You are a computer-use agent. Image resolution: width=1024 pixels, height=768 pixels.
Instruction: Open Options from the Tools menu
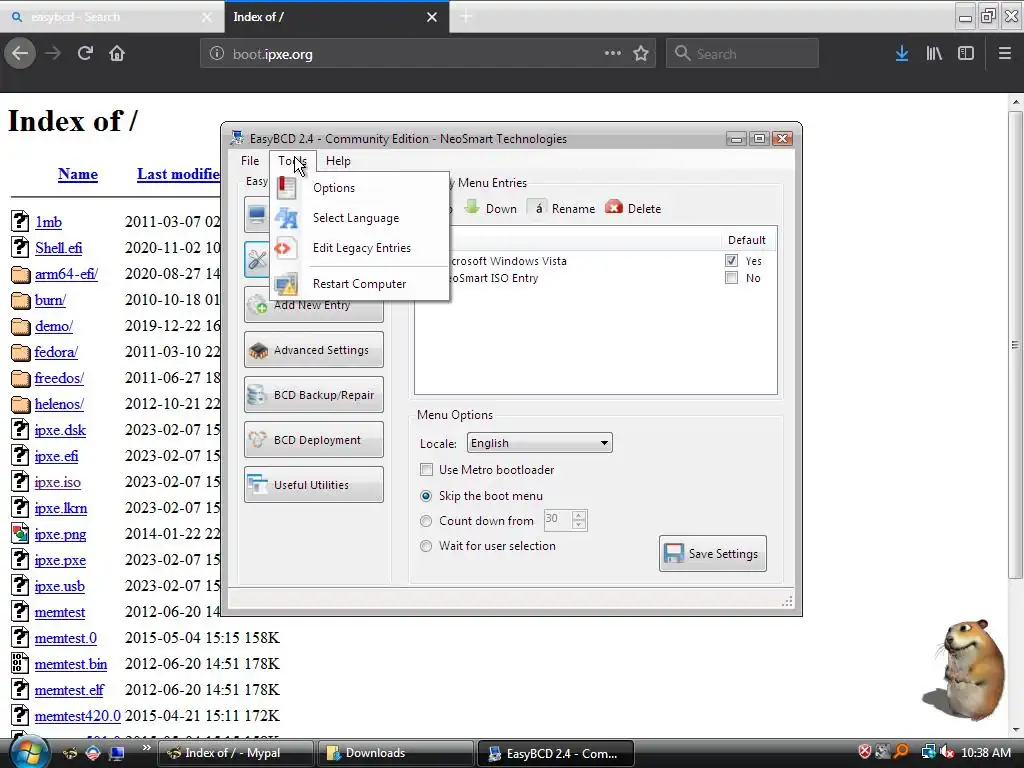pyautogui.click(x=334, y=188)
